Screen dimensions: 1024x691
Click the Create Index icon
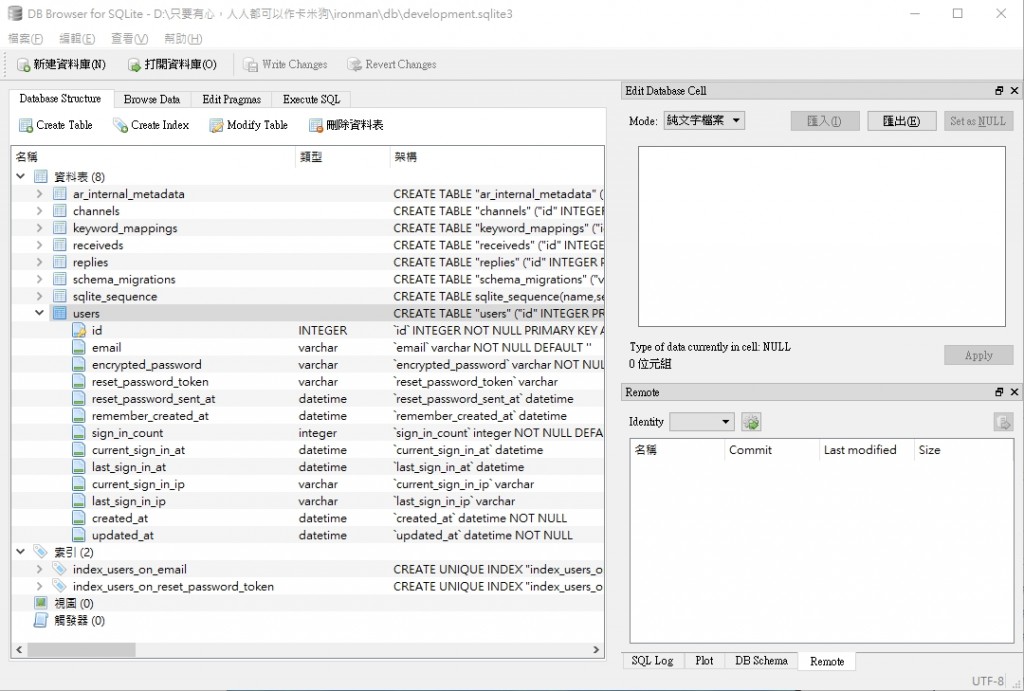[120, 125]
